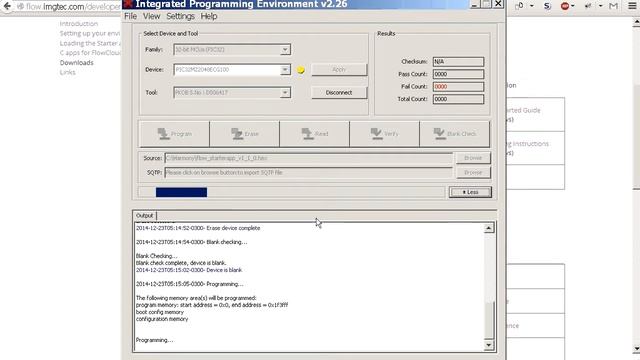Click the Verify device button
The width and height of the screenshot is (640, 360).
coord(384,134)
